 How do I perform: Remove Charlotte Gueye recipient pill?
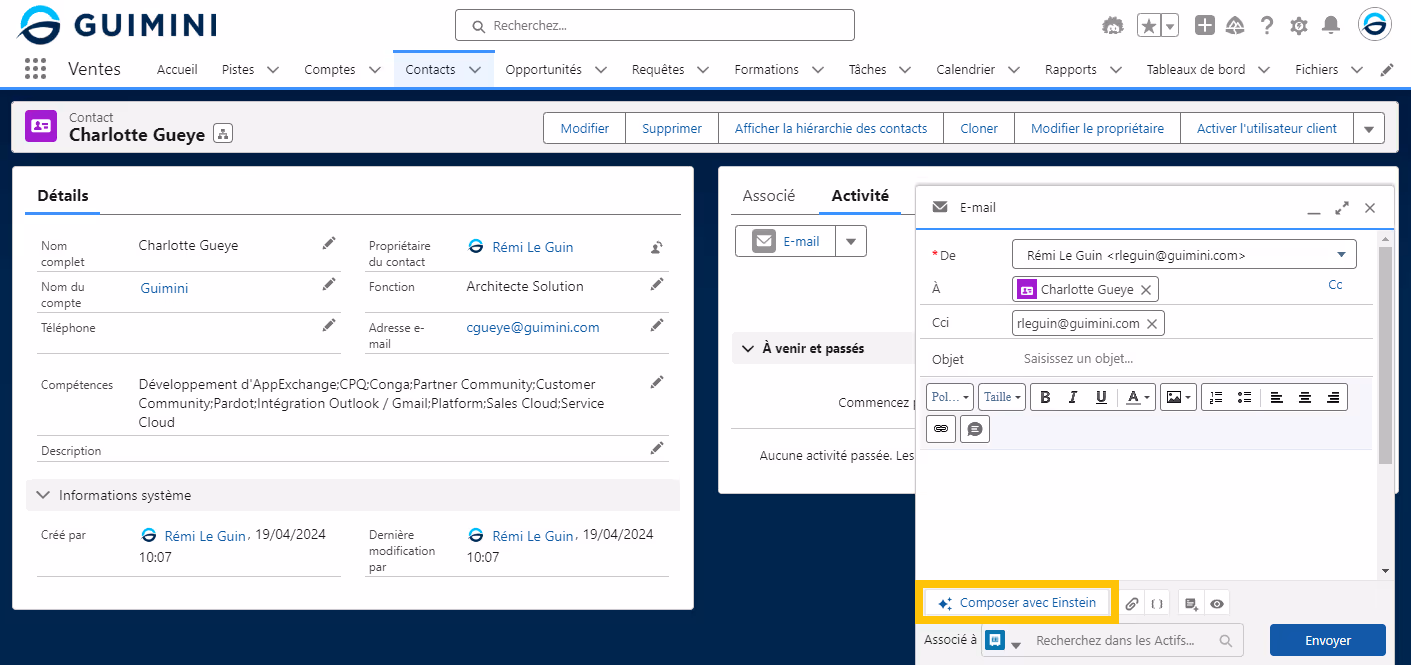(1146, 290)
